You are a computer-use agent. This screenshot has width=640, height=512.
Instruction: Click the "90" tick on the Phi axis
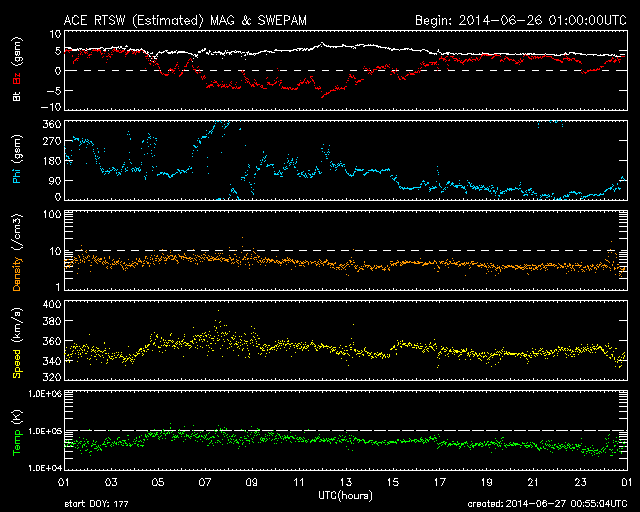(55, 180)
